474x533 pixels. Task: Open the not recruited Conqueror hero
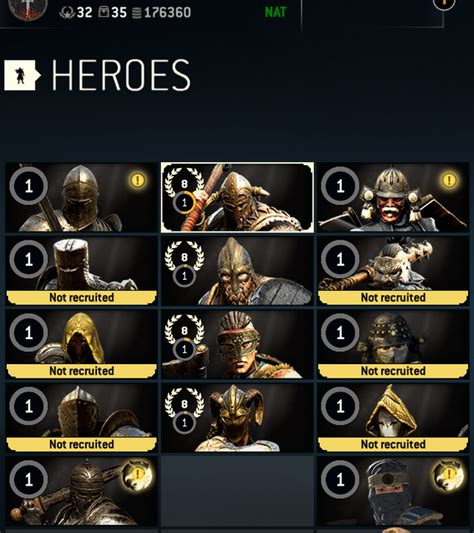[82, 271]
